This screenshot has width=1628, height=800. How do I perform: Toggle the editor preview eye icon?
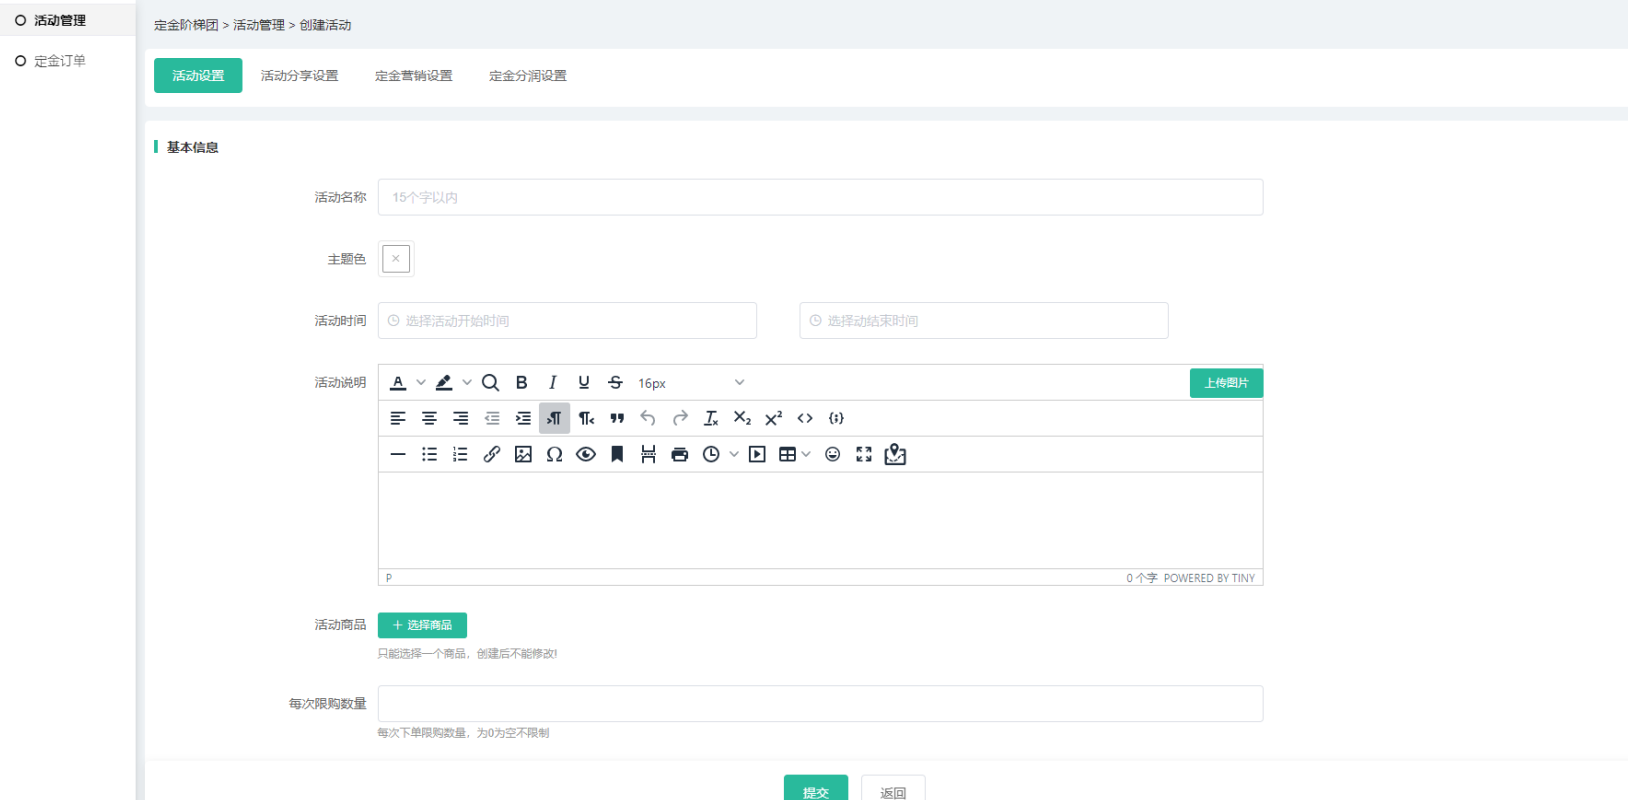[586, 455]
